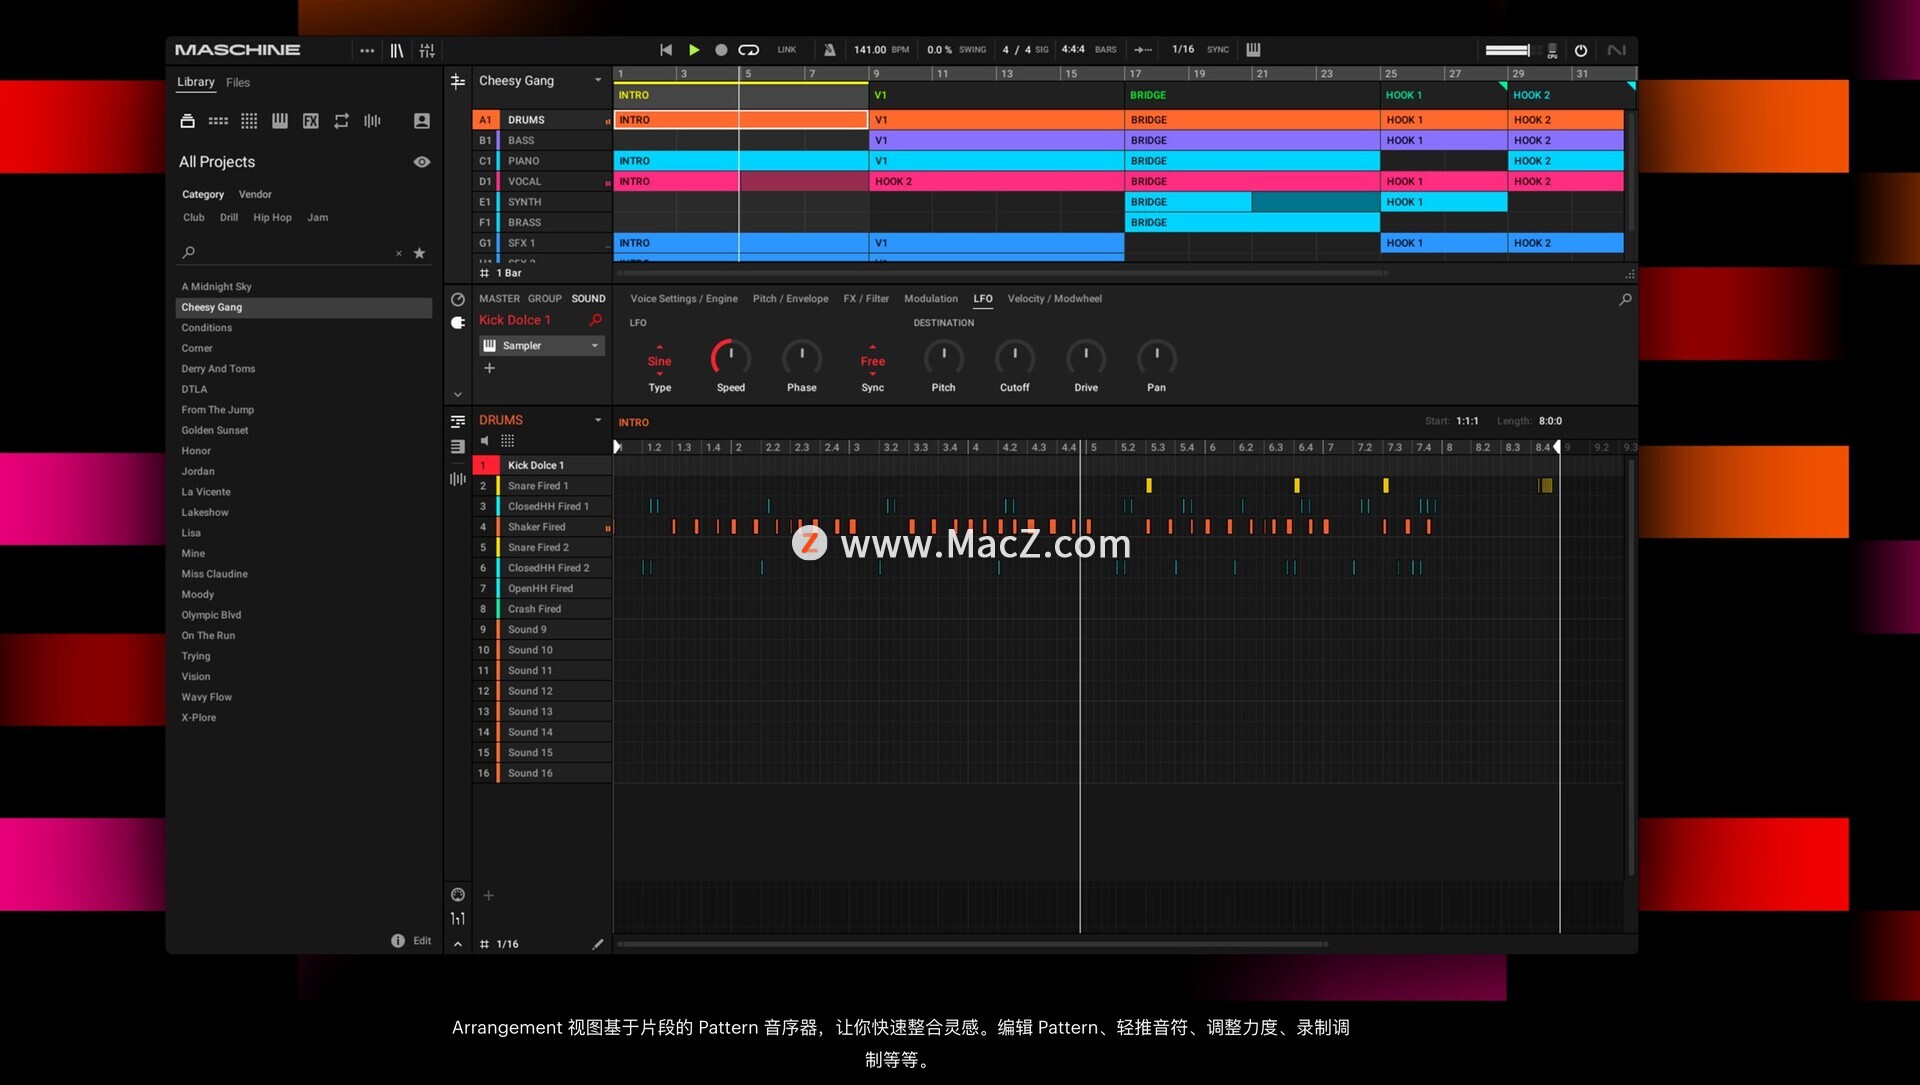
Task: Change LFO Sync down from Free
Action: coord(873,375)
